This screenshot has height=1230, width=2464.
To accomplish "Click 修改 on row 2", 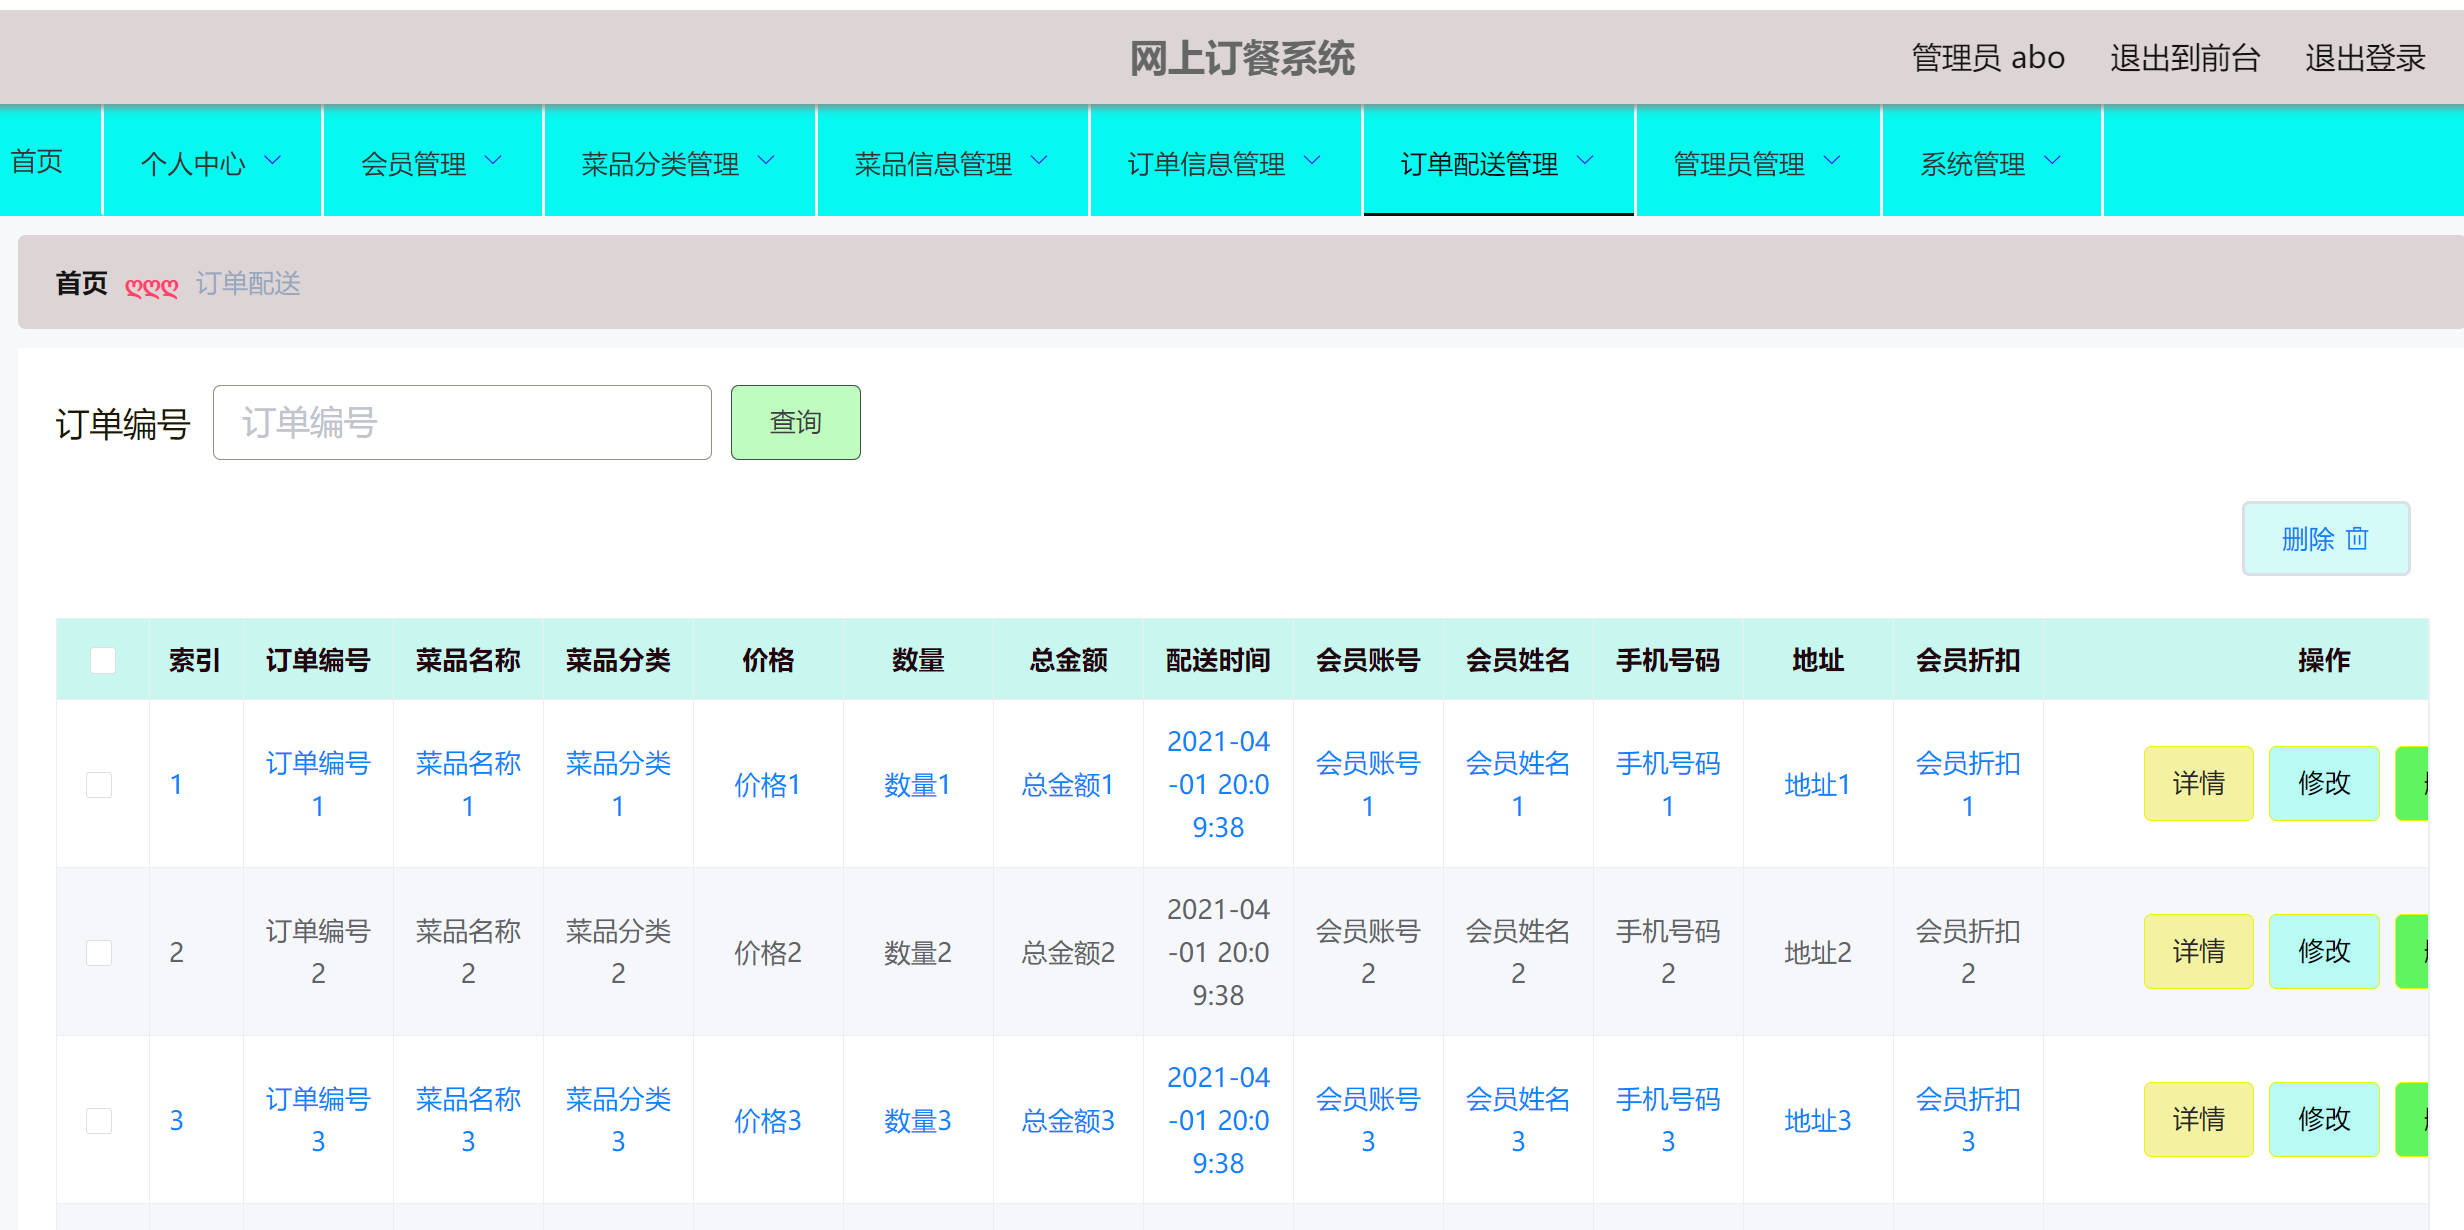I will (x=2323, y=952).
